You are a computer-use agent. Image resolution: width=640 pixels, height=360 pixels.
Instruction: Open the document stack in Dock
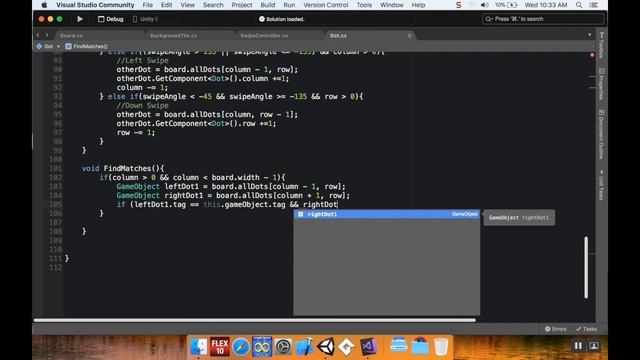(x=399, y=346)
